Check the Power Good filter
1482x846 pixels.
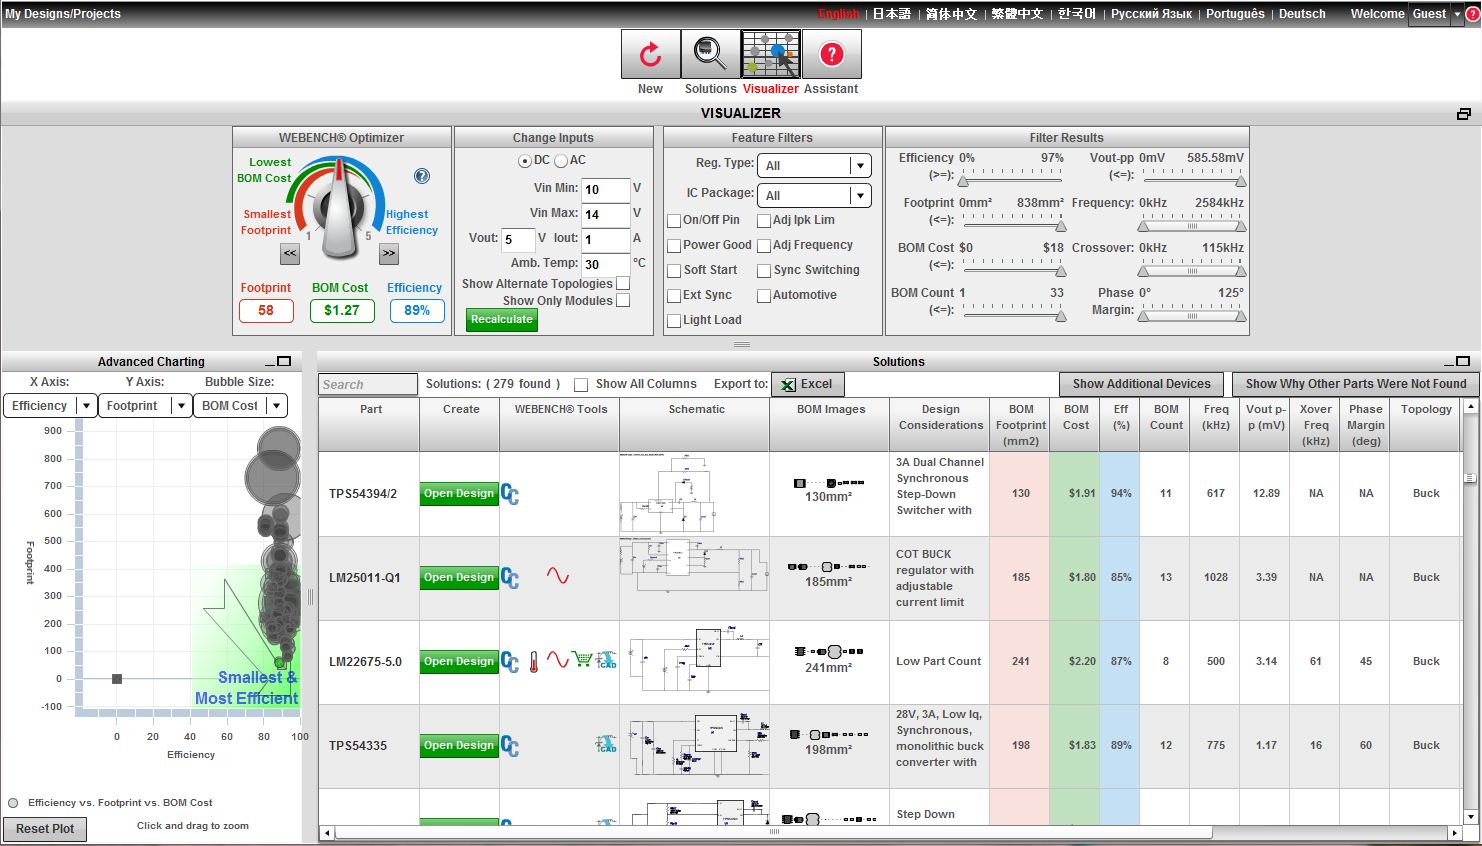pyautogui.click(x=674, y=246)
